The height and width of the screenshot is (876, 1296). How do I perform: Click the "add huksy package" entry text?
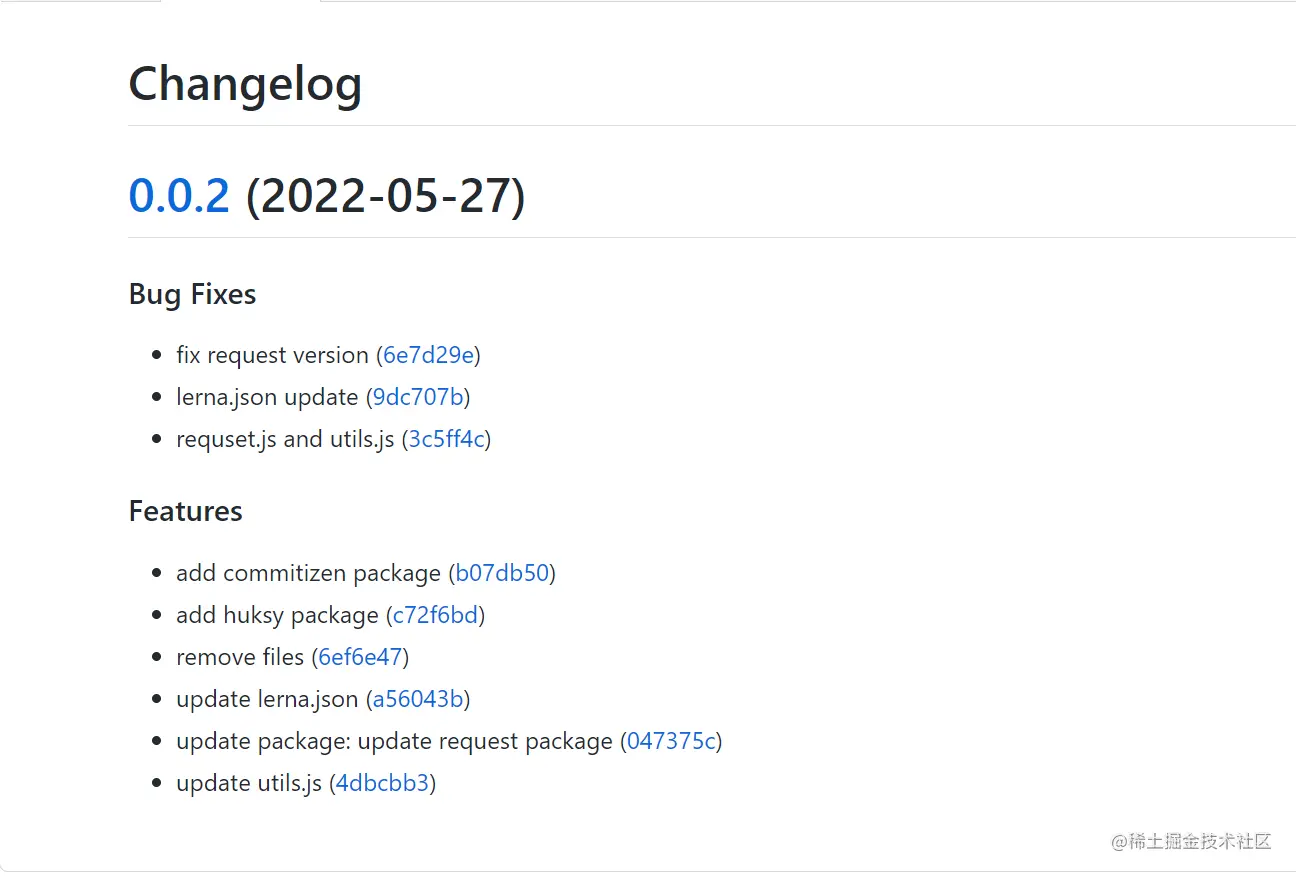(277, 615)
